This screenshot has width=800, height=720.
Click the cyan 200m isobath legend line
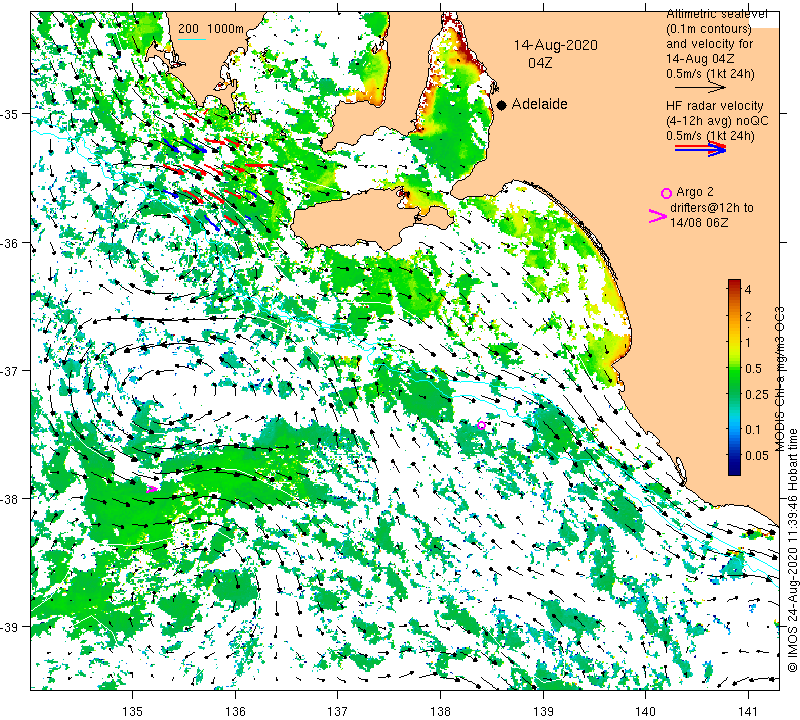[192, 39]
